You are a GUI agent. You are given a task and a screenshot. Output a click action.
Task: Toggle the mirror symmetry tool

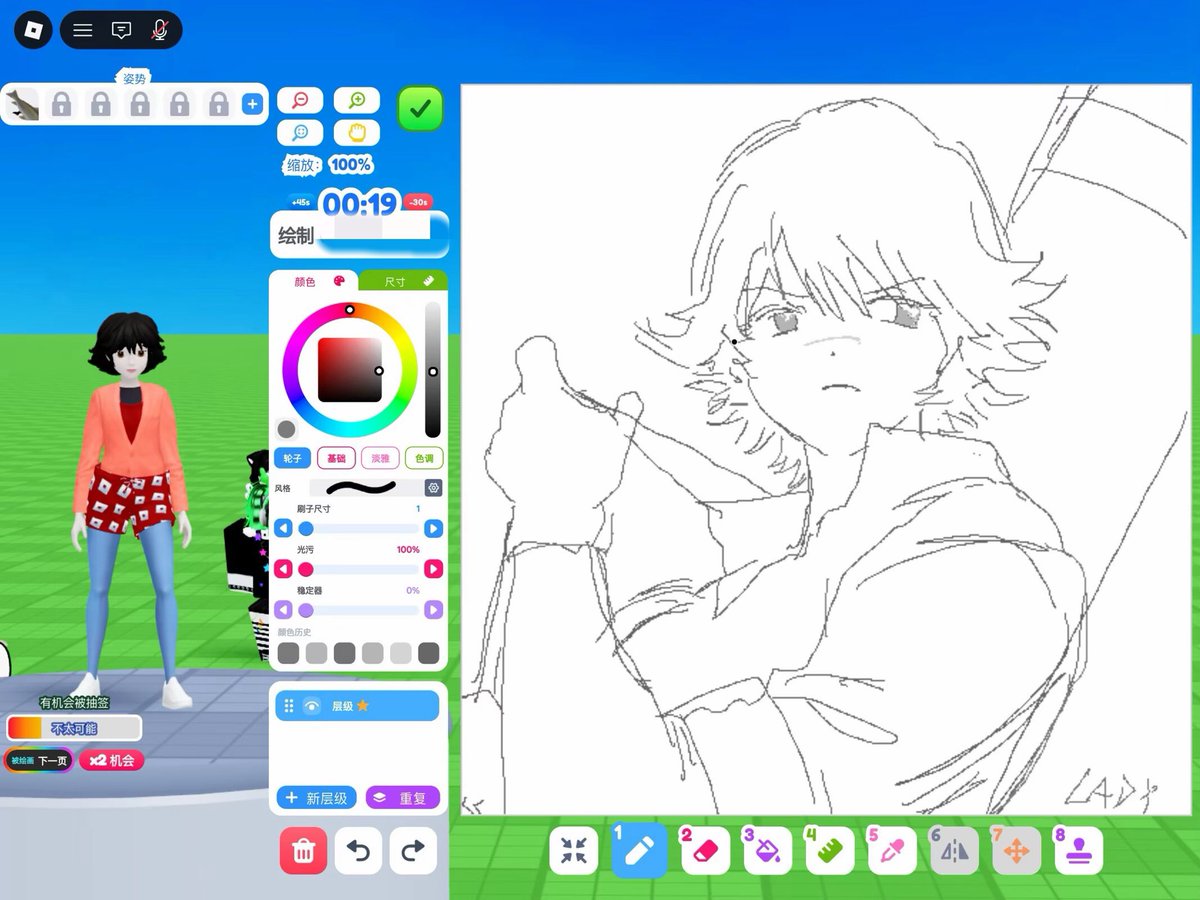[x=955, y=851]
